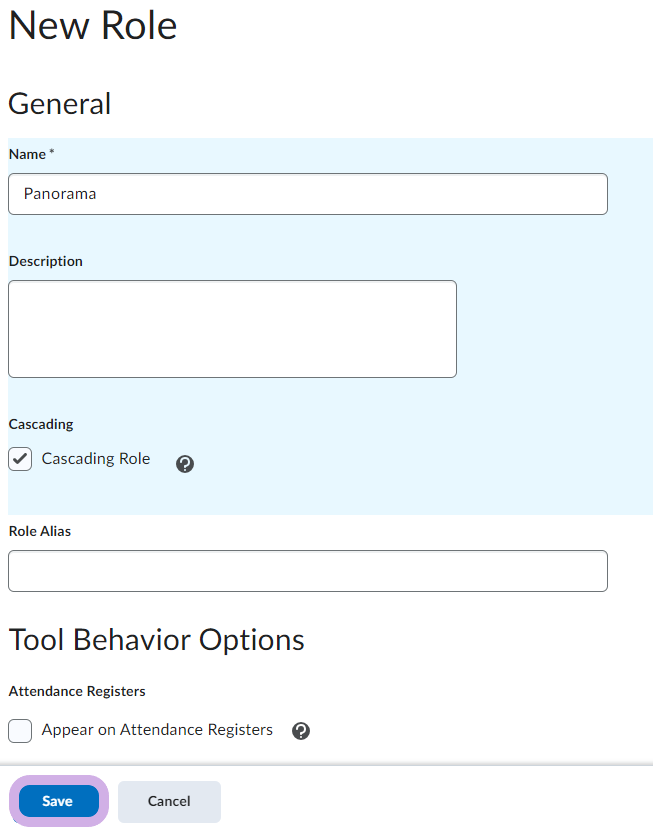Click the Name field label
The image size is (653, 832).
(x=27, y=154)
